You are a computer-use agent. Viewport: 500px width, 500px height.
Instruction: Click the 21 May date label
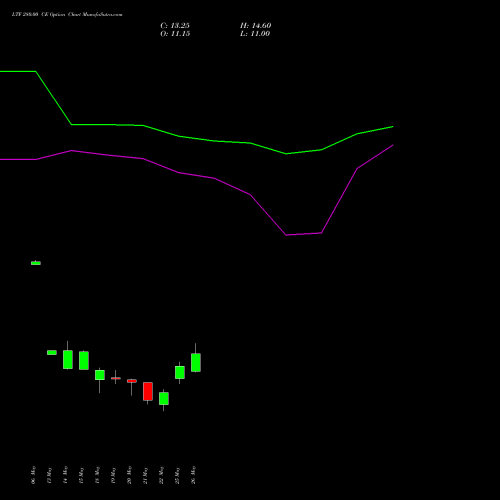pyautogui.click(x=145, y=475)
